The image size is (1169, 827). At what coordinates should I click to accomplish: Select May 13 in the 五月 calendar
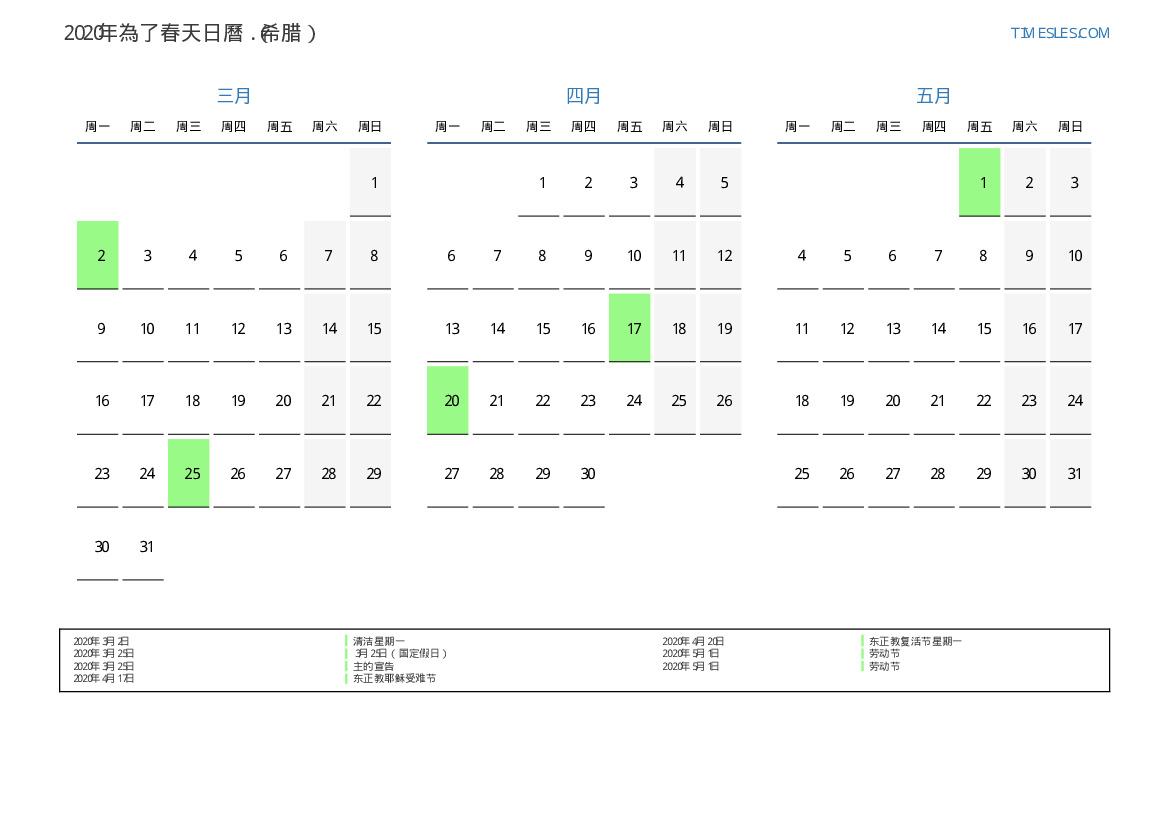pyautogui.click(x=889, y=328)
